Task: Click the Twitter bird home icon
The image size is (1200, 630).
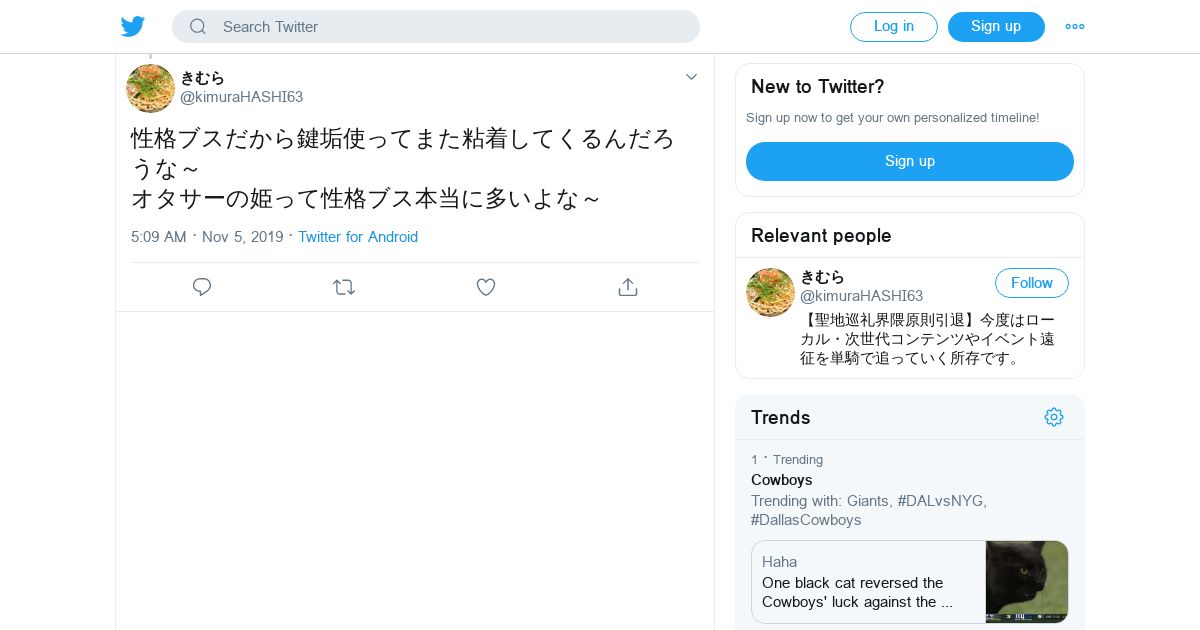Action: (133, 27)
